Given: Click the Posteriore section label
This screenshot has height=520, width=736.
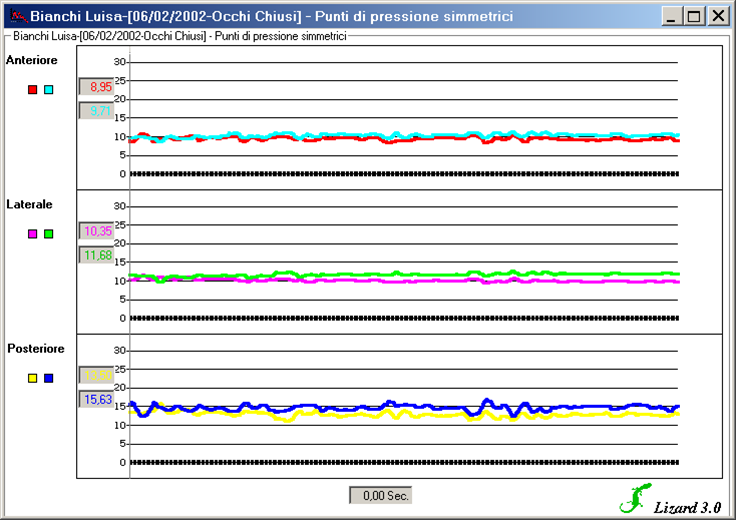Looking at the screenshot, I should coord(35,349).
